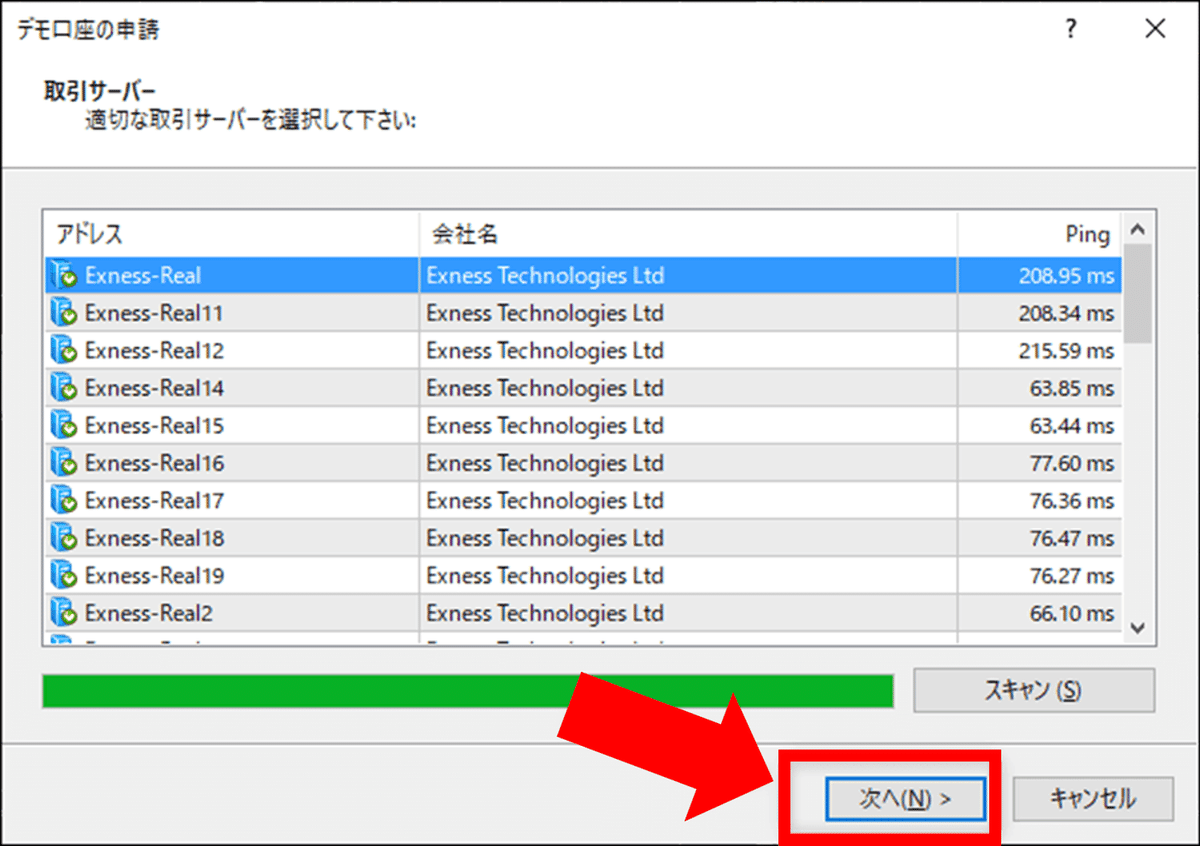Viewport: 1200px width, 846px height.
Task: Click the 次へ(N) > next button
Action: 906,799
